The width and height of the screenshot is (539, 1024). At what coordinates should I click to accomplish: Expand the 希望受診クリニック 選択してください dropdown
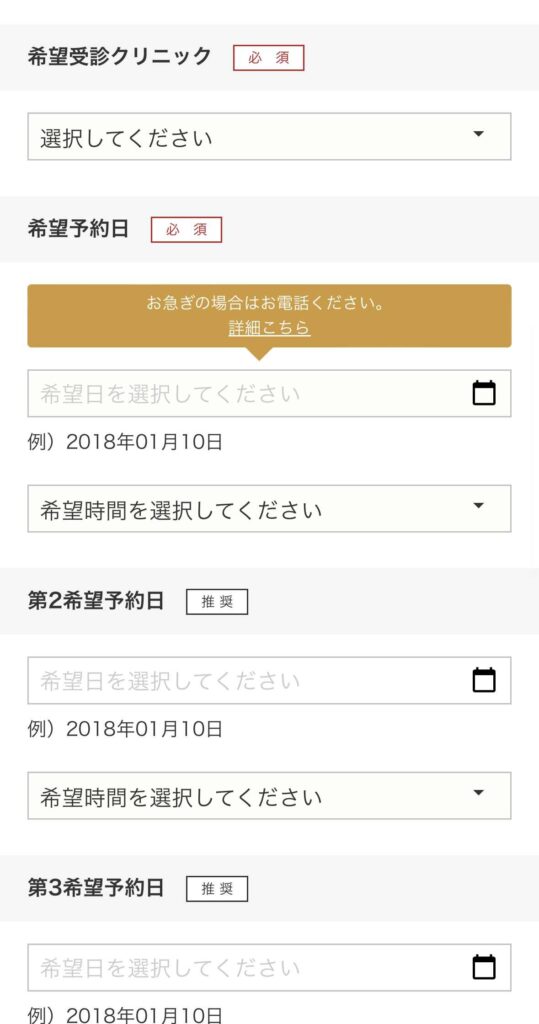coord(269,136)
